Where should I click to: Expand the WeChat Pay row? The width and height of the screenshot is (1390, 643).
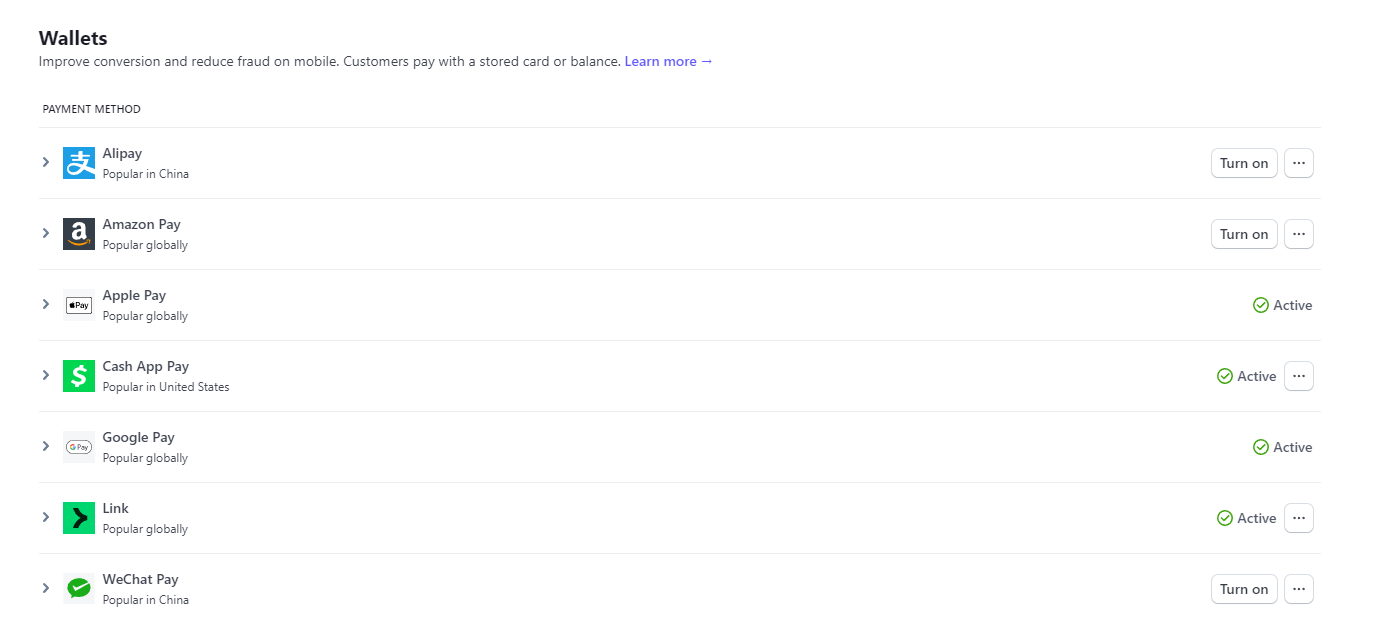click(x=45, y=588)
